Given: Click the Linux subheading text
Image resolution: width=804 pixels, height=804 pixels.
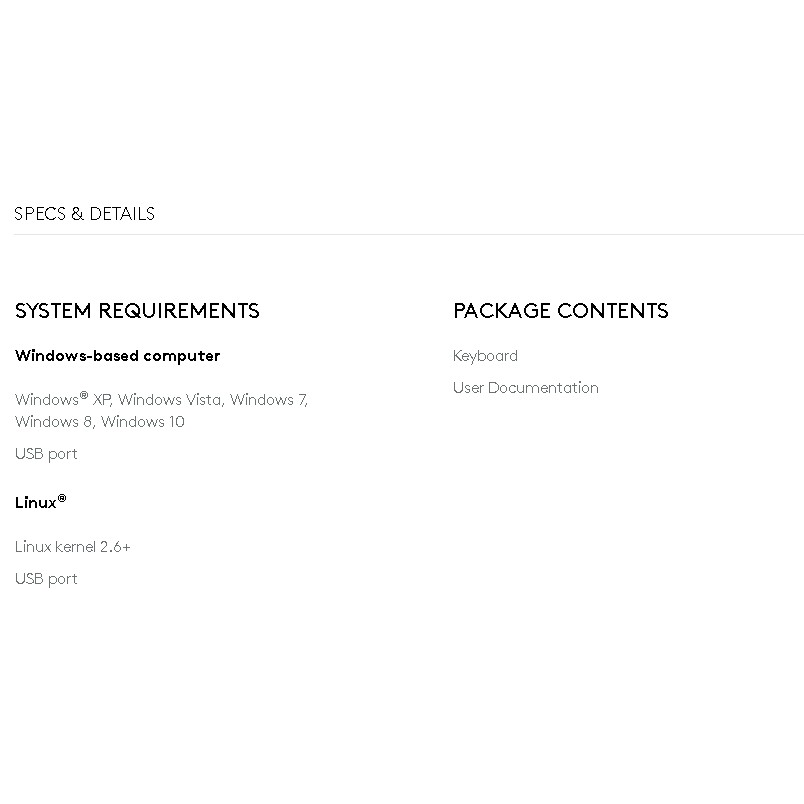Looking at the screenshot, I should click(35, 502).
